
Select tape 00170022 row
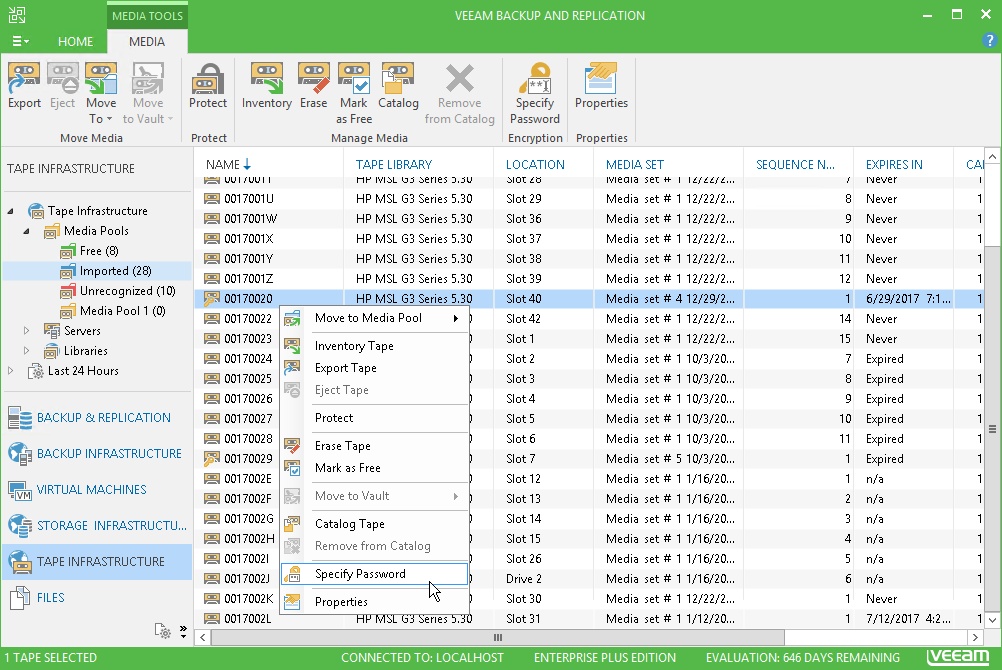[589, 318]
